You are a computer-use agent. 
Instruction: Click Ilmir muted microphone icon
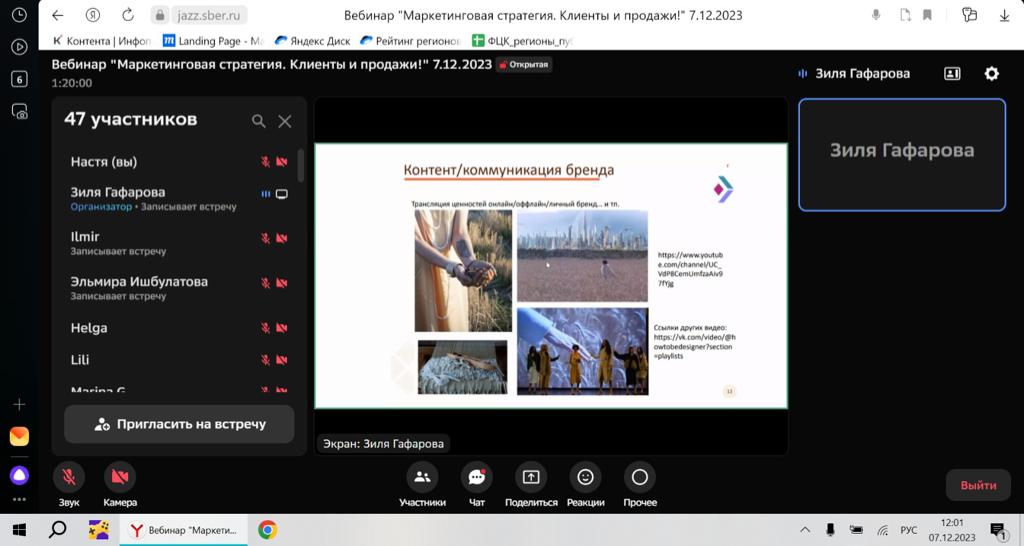[266, 238]
